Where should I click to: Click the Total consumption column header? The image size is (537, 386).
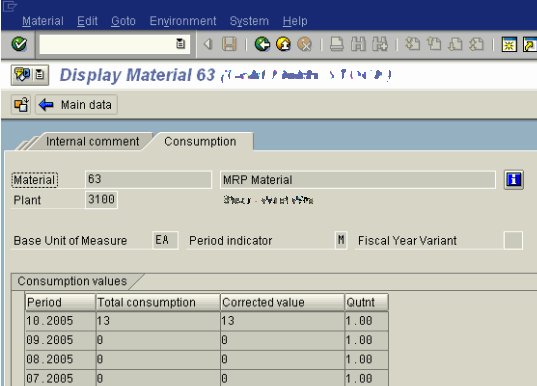(158, 302)
